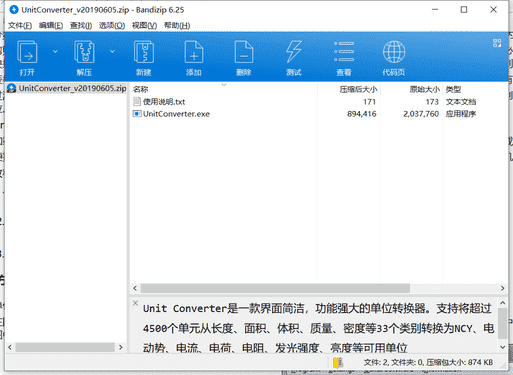Click the Extract (解压) toolbar icon

84,52
